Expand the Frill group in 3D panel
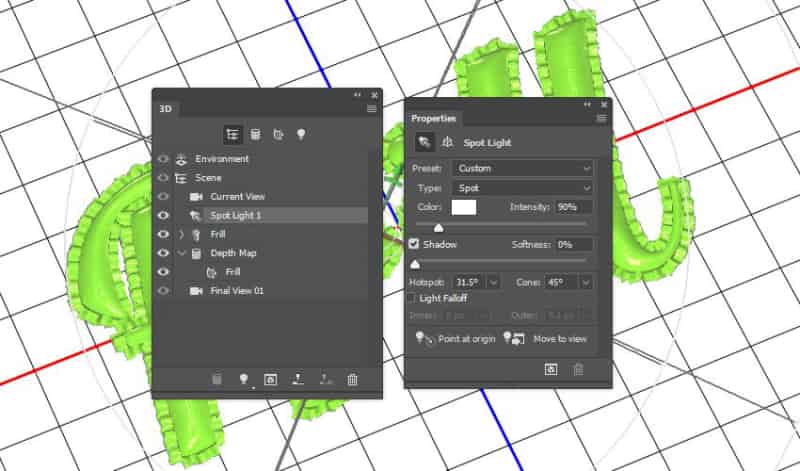 pyautogui.click(x=182, y=234)
